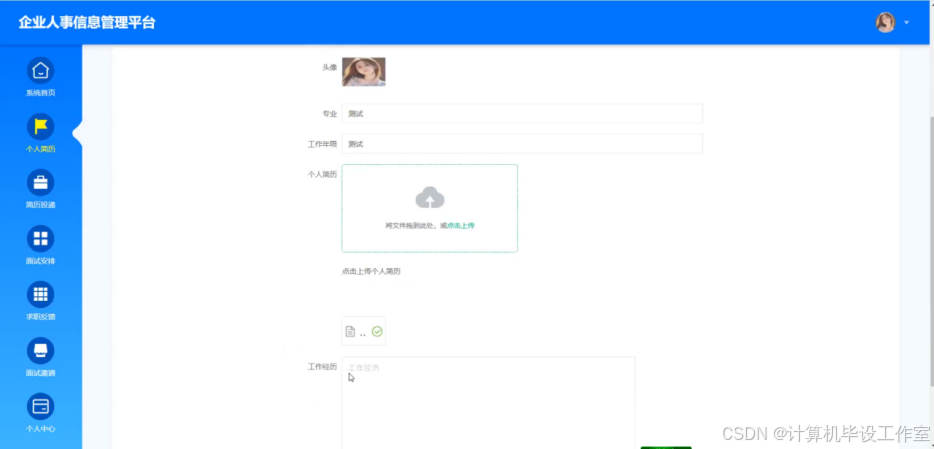The image size is (934, 449).
Task: Open 简历投递 briefcase icon
Action: click(41, 183)
